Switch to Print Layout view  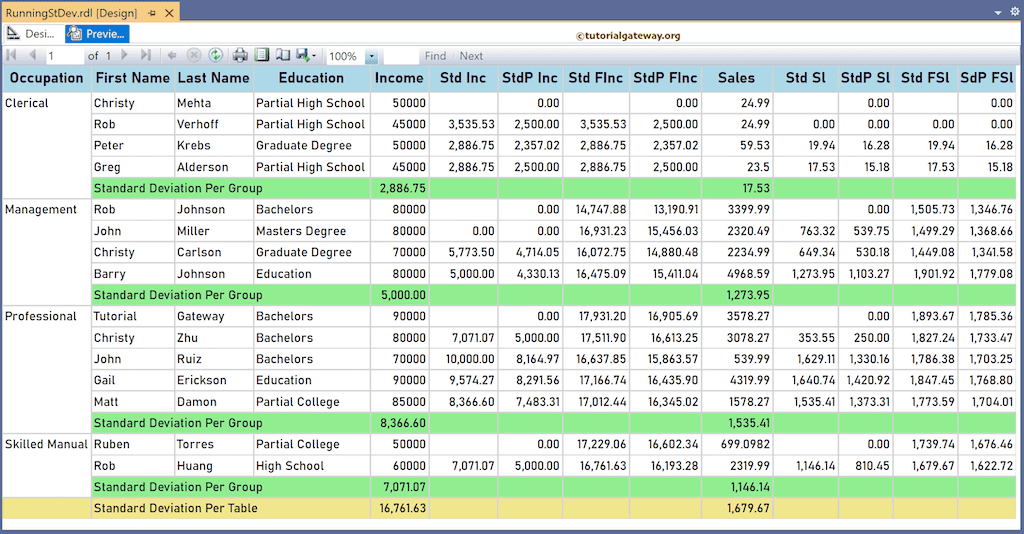click(x=262, y=56)
